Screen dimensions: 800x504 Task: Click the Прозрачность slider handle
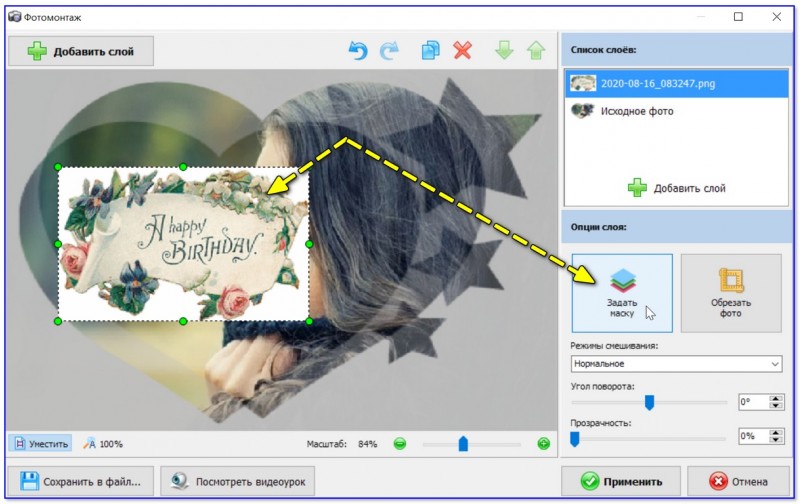[x=574, y=439]
